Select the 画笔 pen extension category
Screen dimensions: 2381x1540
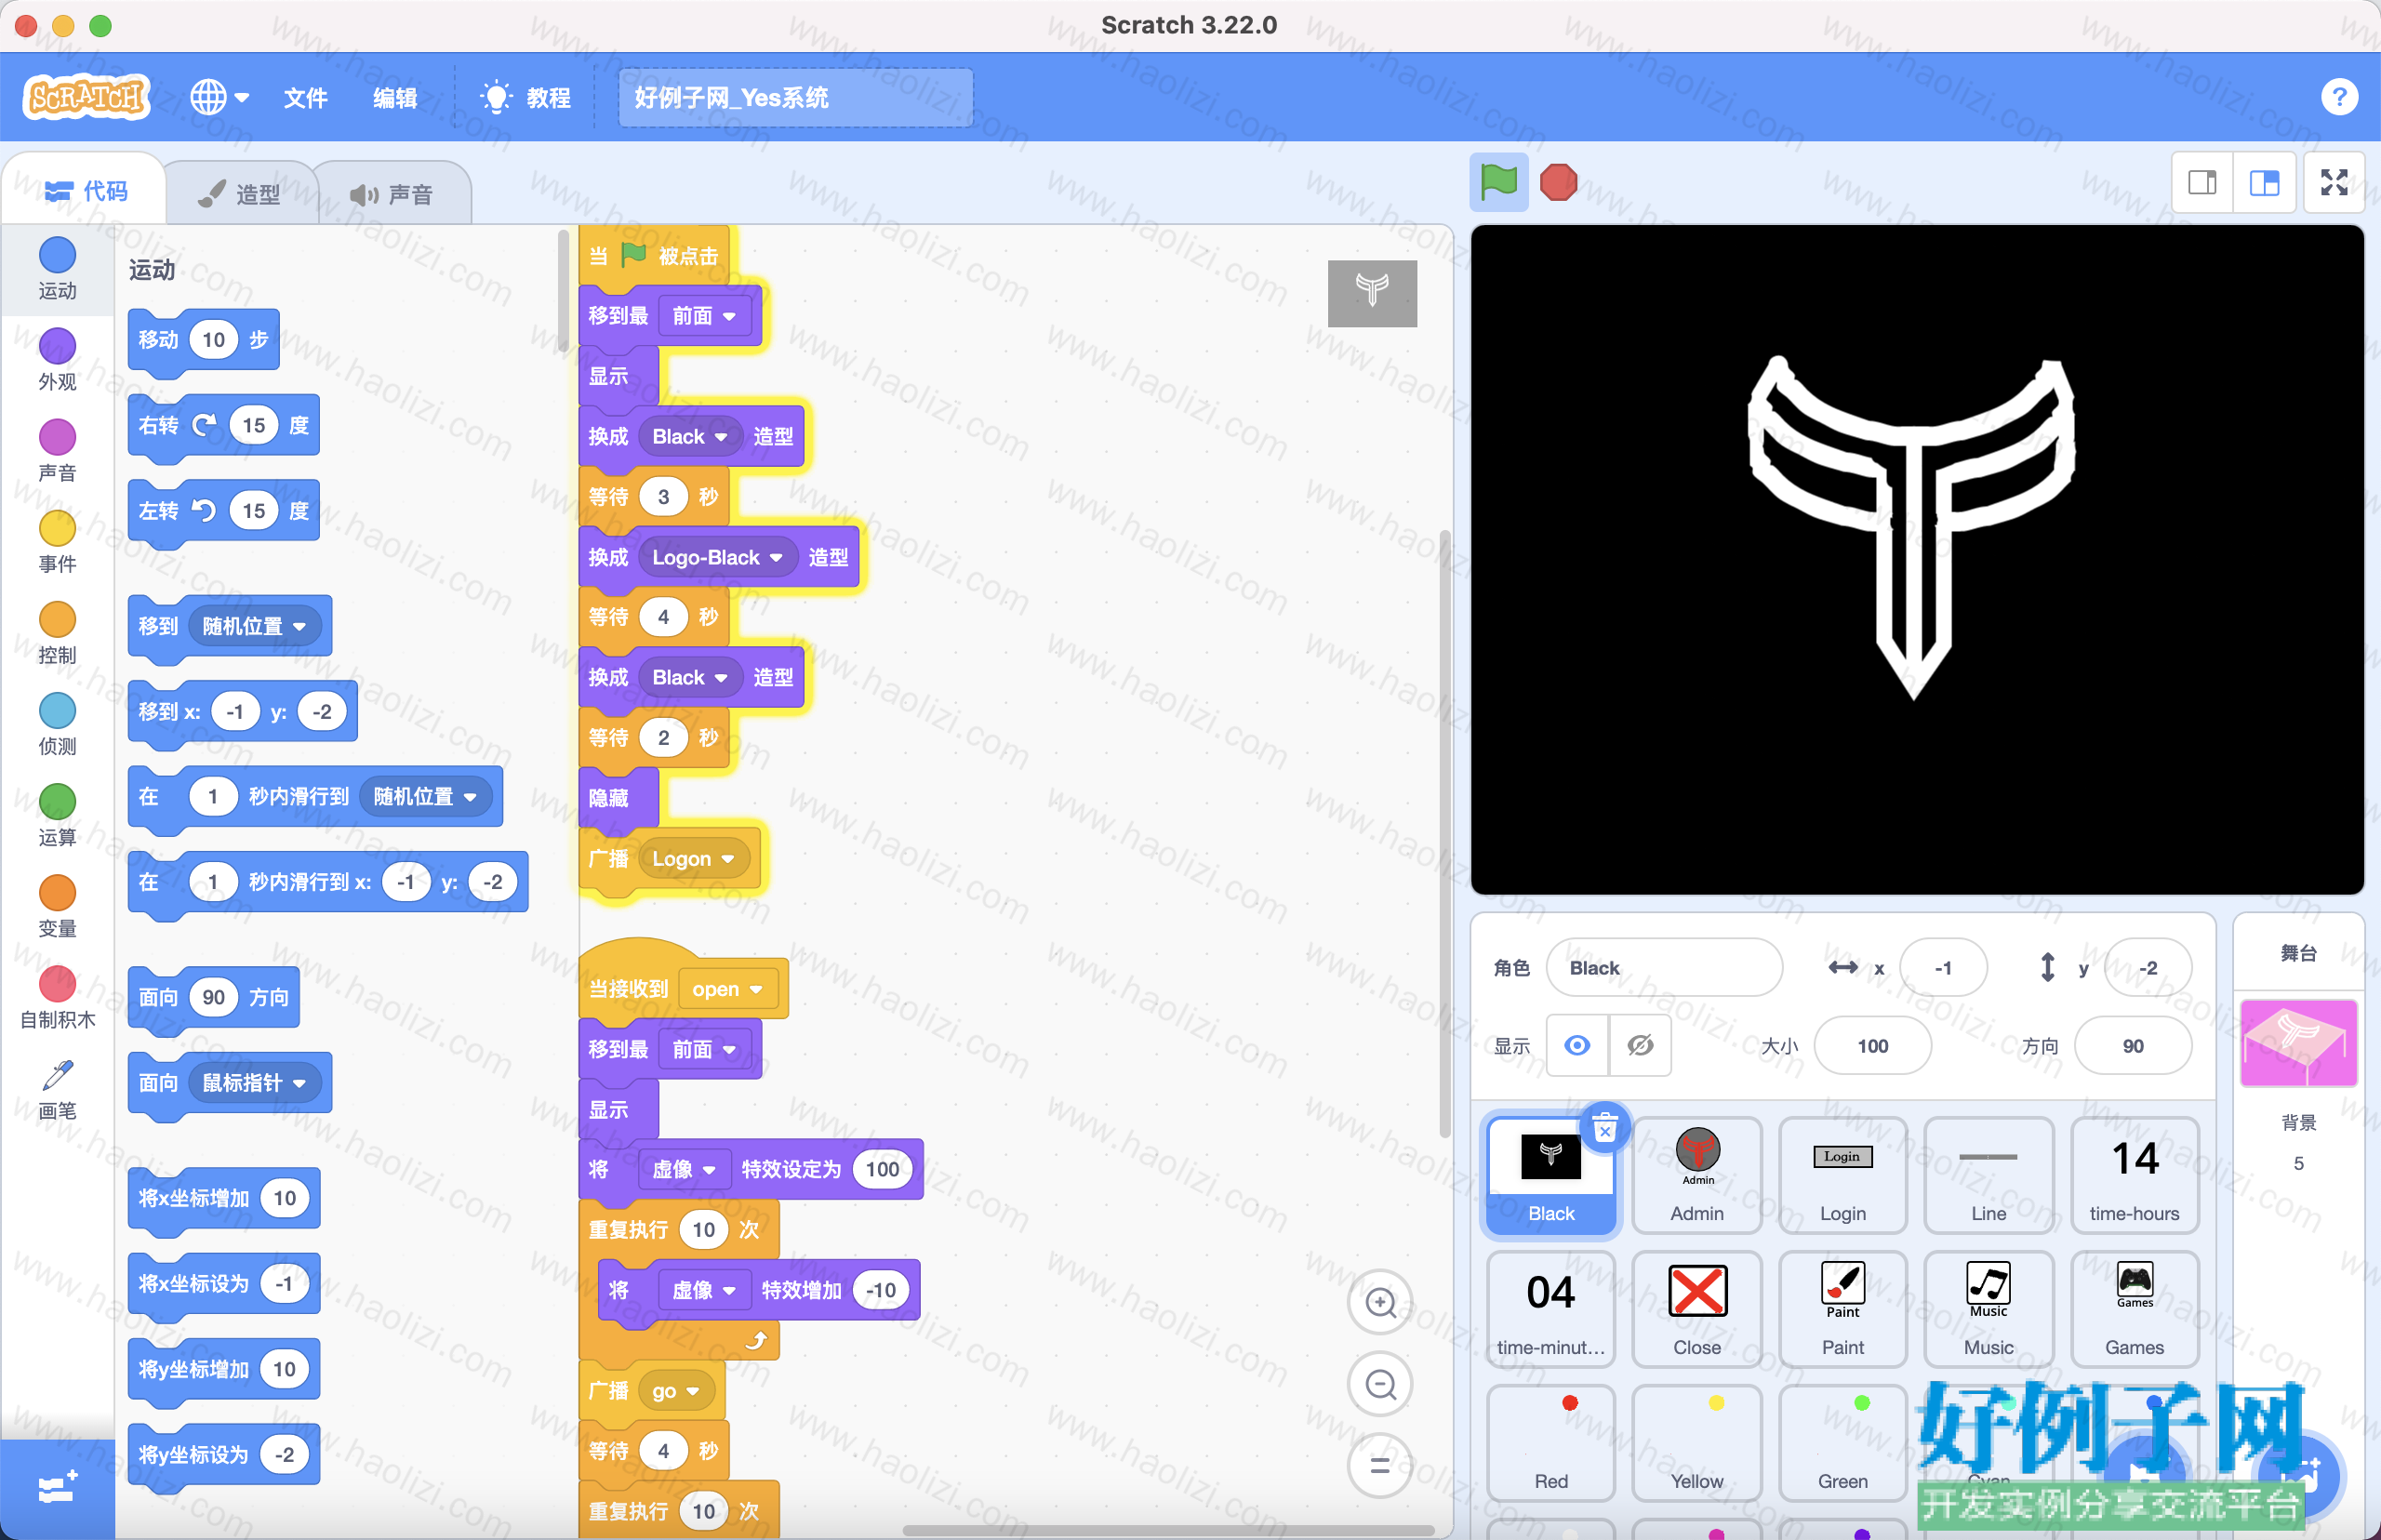[57, 1090]
